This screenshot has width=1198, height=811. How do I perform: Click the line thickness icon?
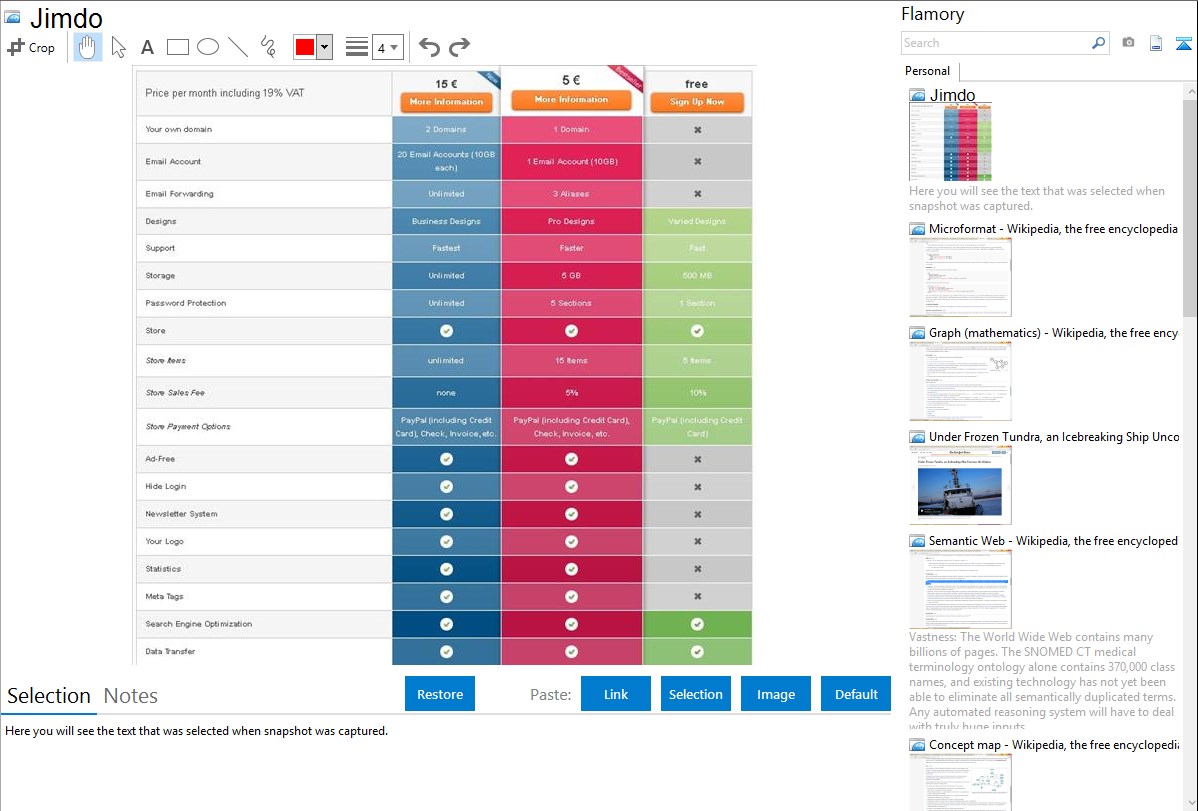click(x=357, y=47)
